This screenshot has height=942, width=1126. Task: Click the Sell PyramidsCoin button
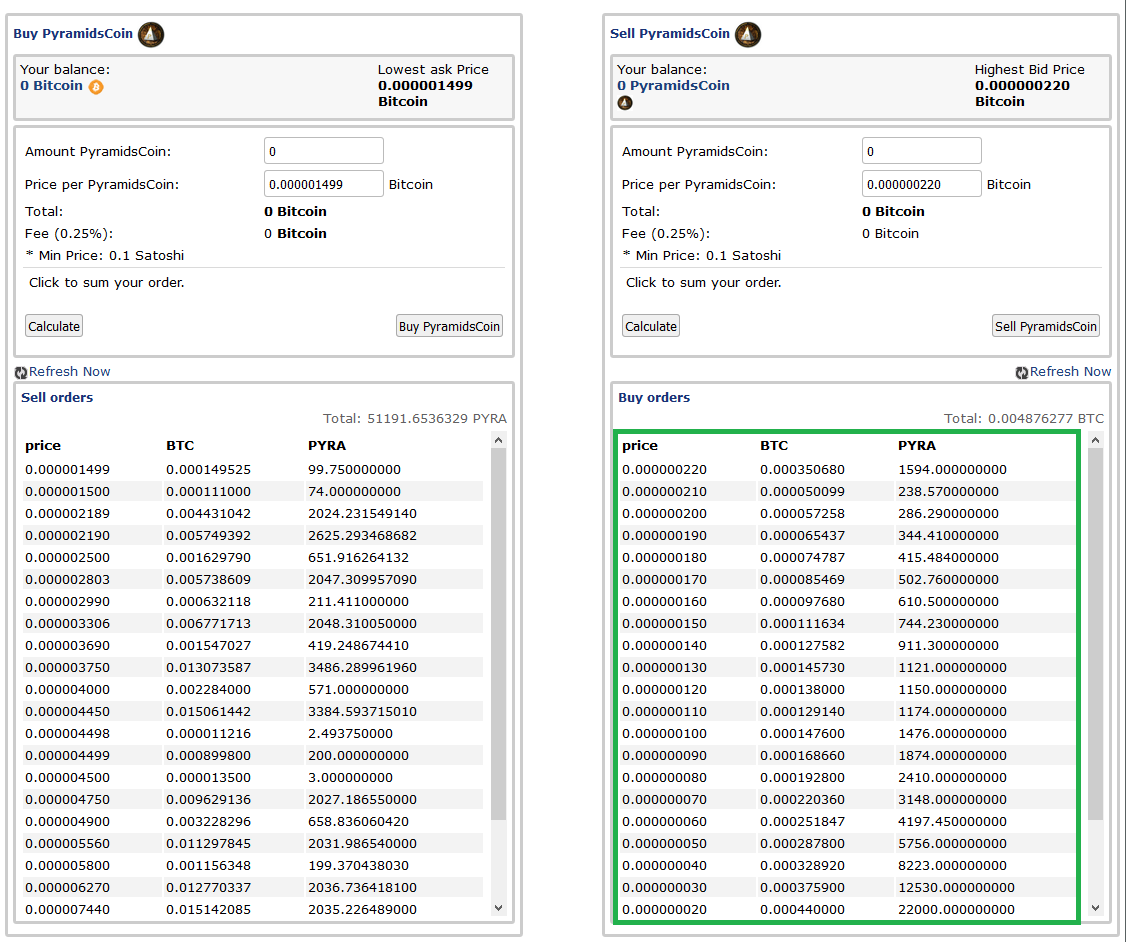[1046, 326]
